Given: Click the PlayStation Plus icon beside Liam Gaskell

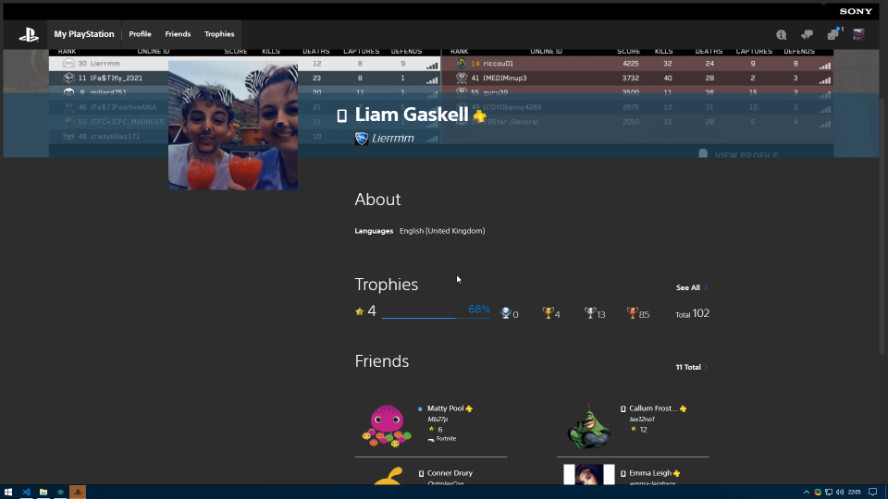Looking at the screenshot, I should click(x=480, y=116).
